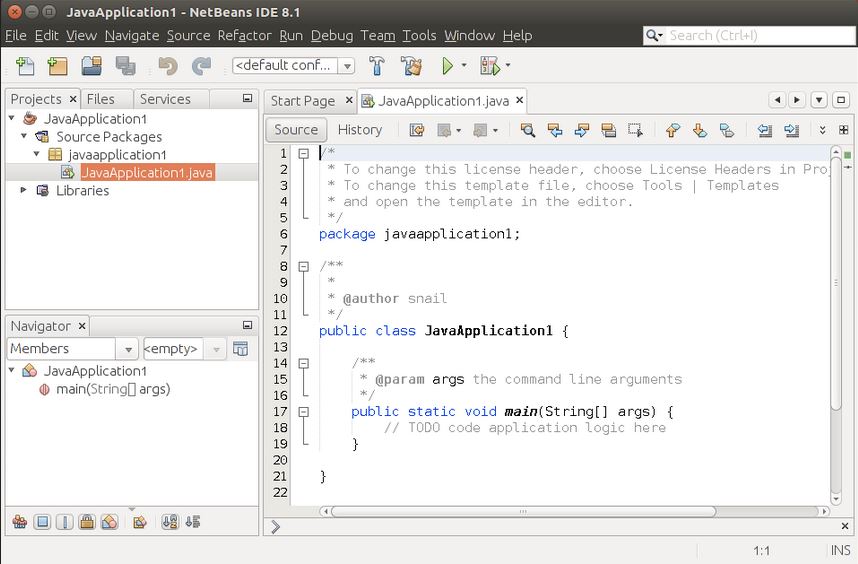The height and width of the screenshot is (564, 858).
Task: Click the Open Project toolbar icon
Action: click(91, 66)
